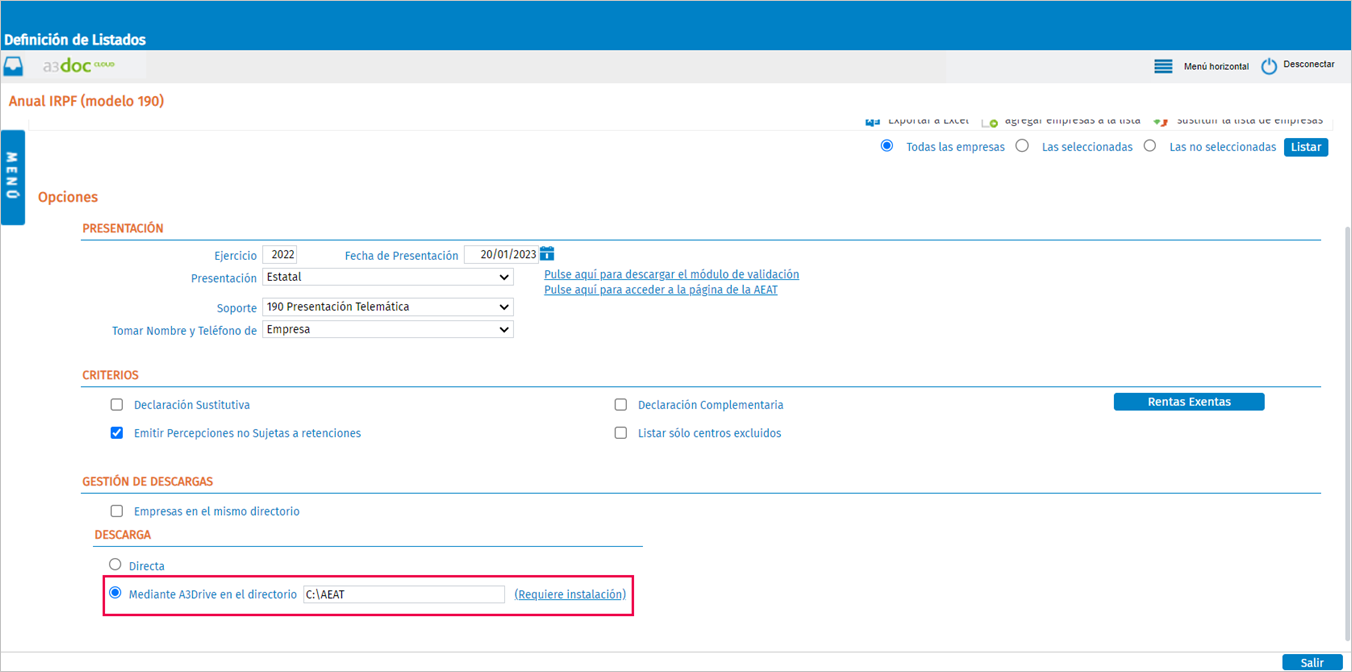Click the GESTIÓN DE DESCARGAS heading
Screen dimensions: 1352x672
point(147,481)
